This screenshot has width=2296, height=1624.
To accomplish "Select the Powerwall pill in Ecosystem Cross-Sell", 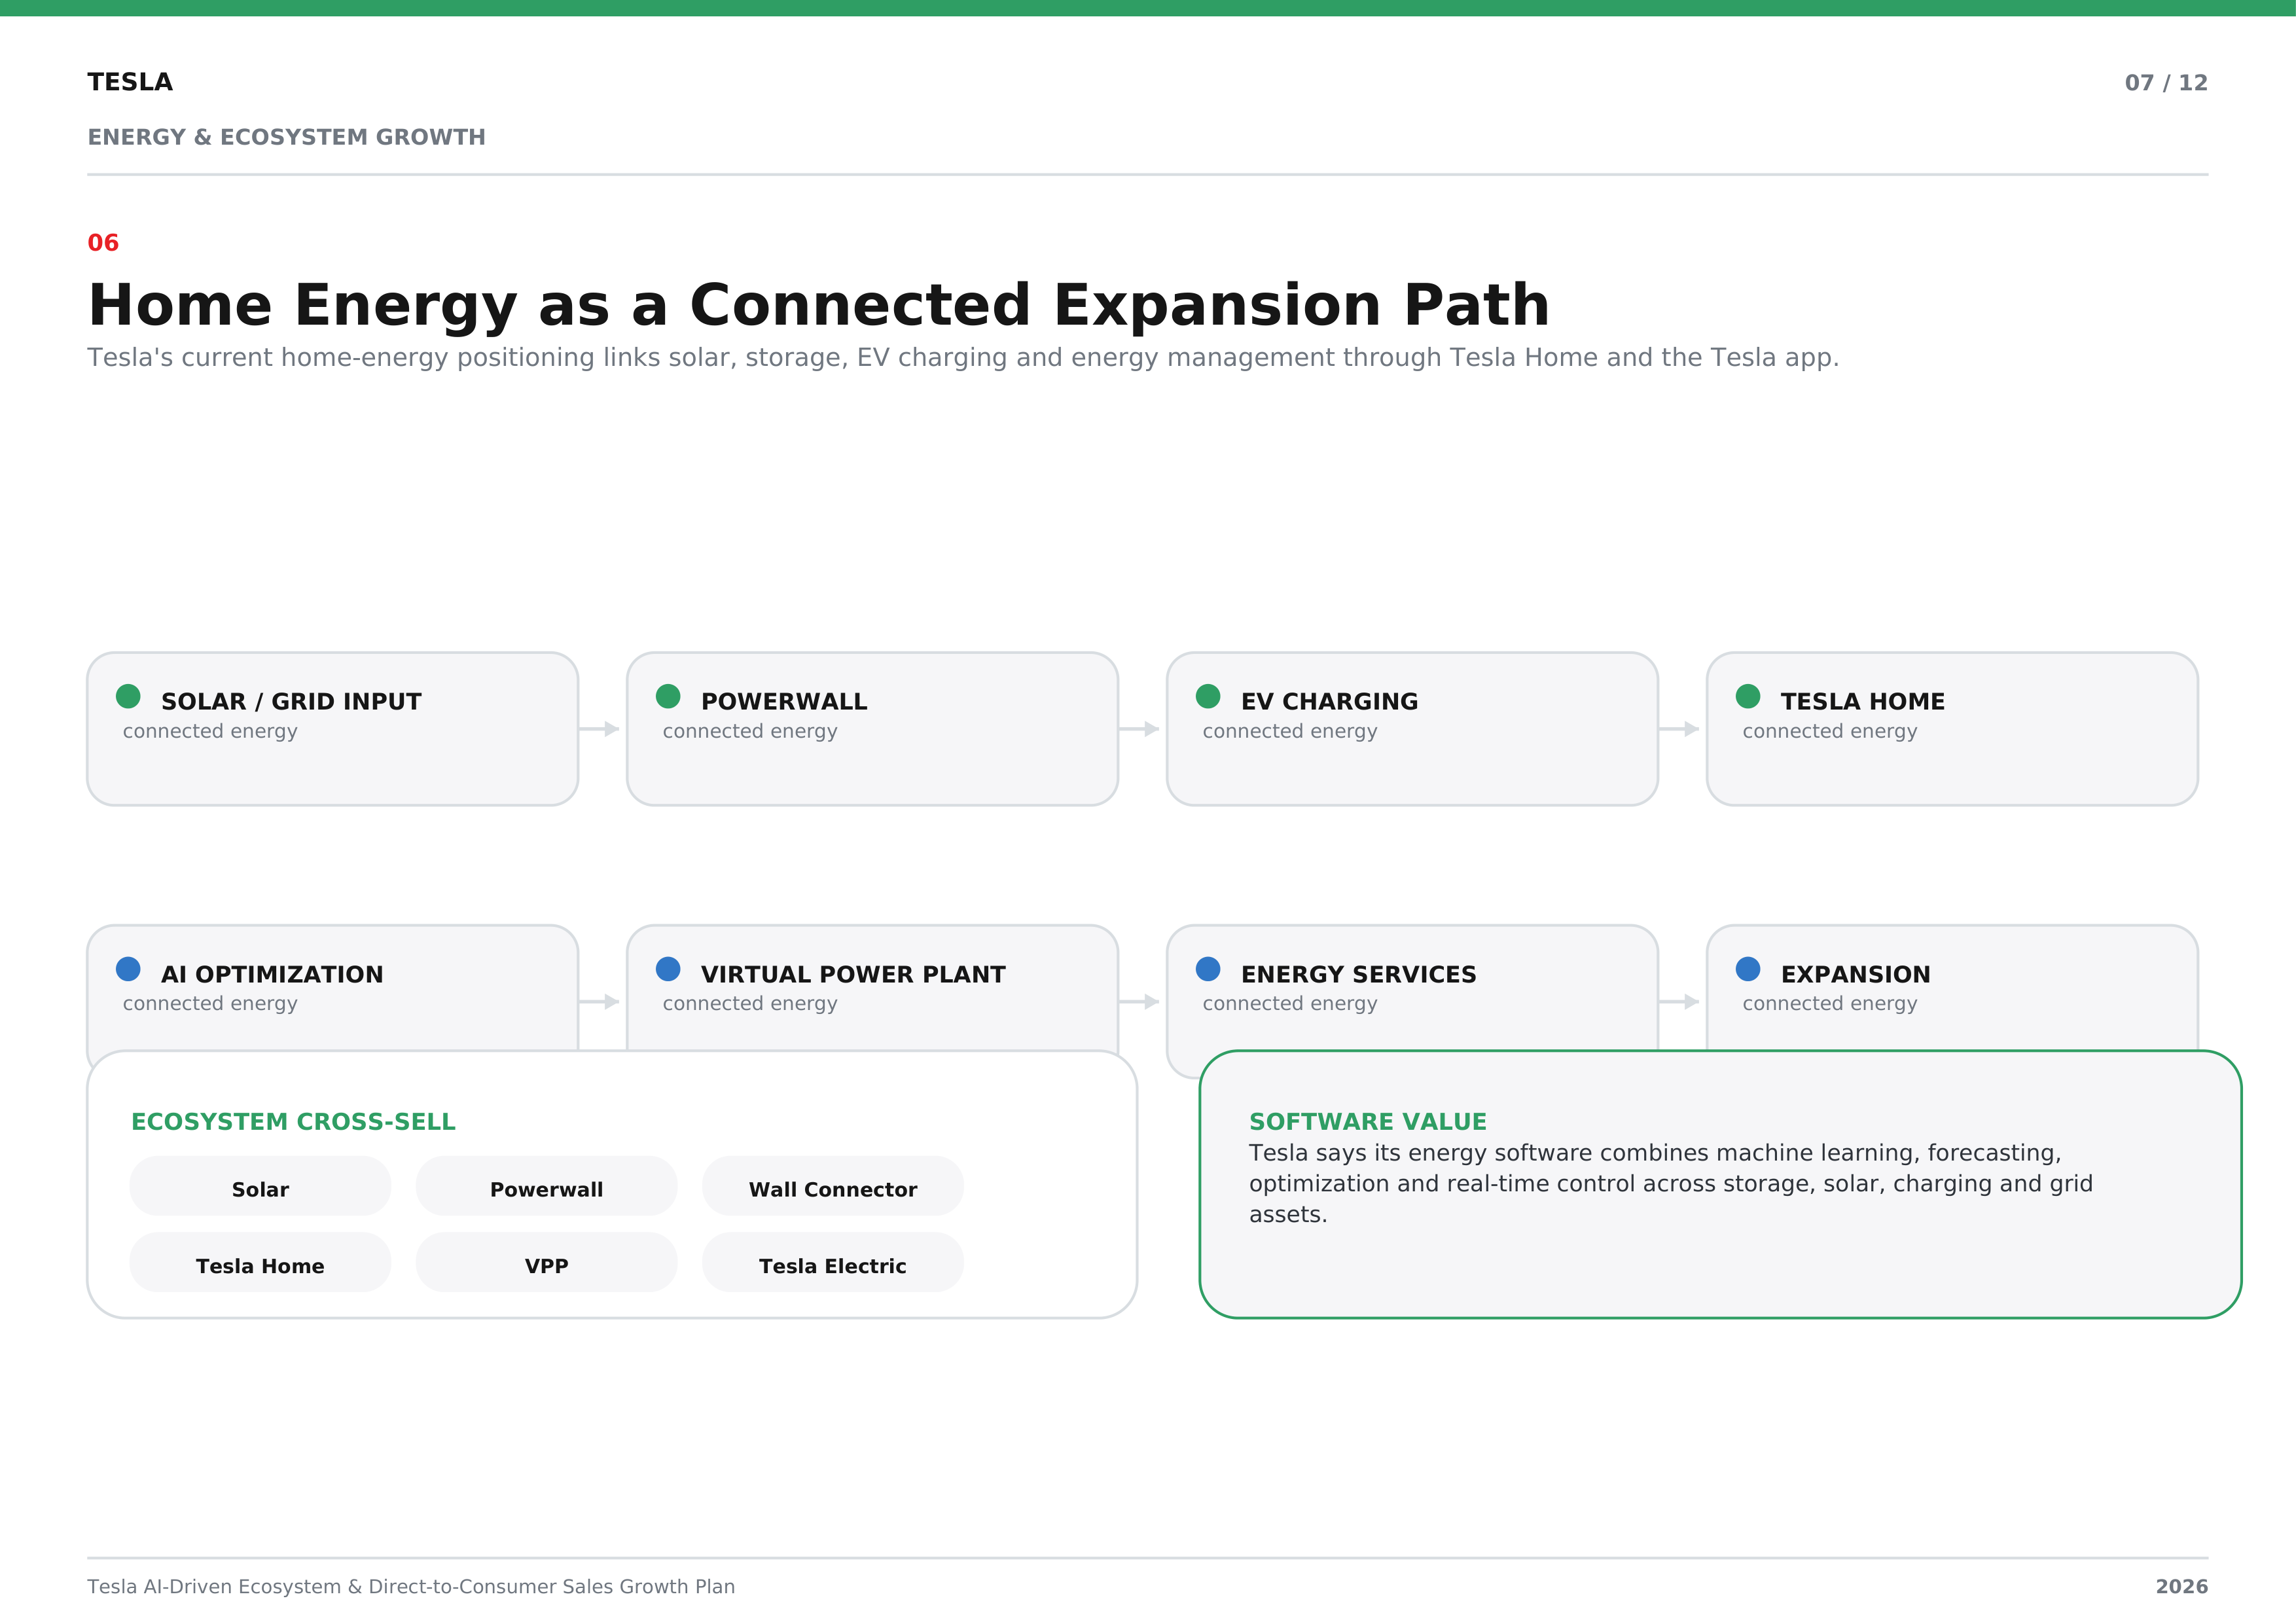I will (x=546, y=1186).
